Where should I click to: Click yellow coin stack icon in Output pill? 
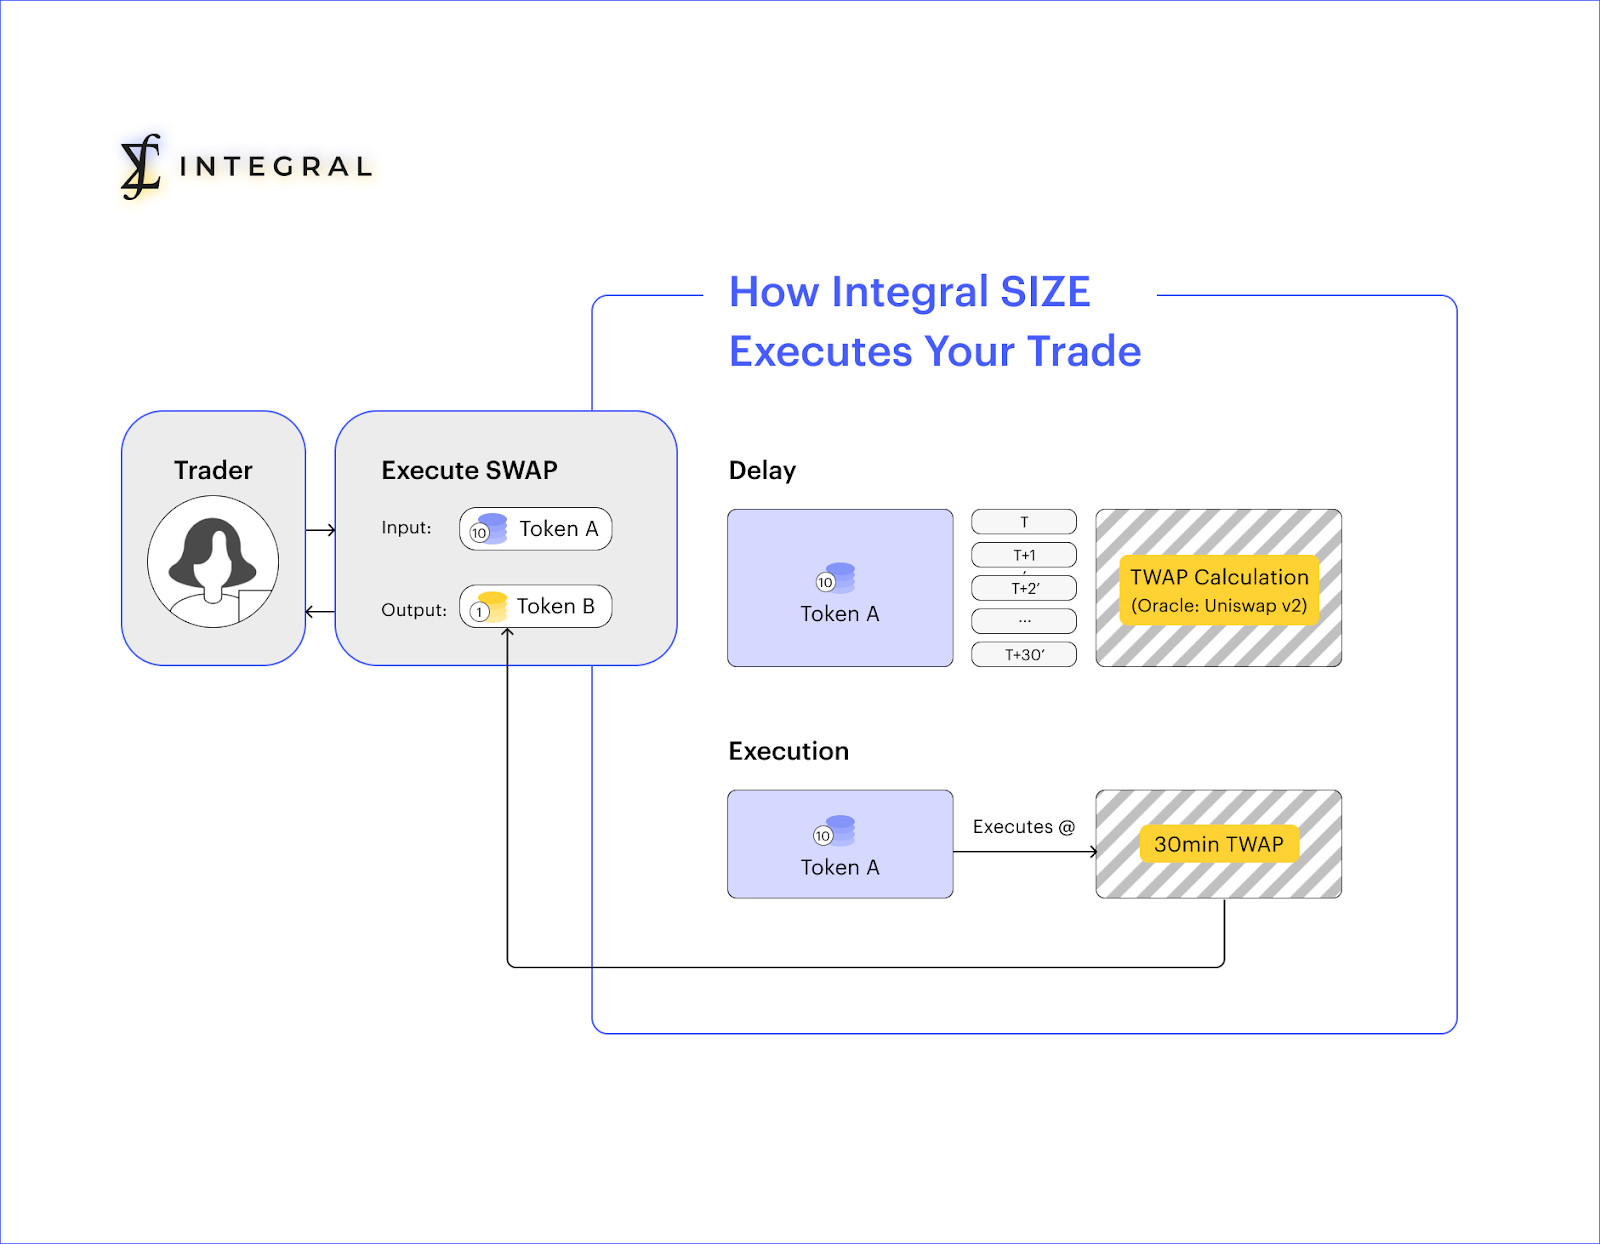click(489, 607)
